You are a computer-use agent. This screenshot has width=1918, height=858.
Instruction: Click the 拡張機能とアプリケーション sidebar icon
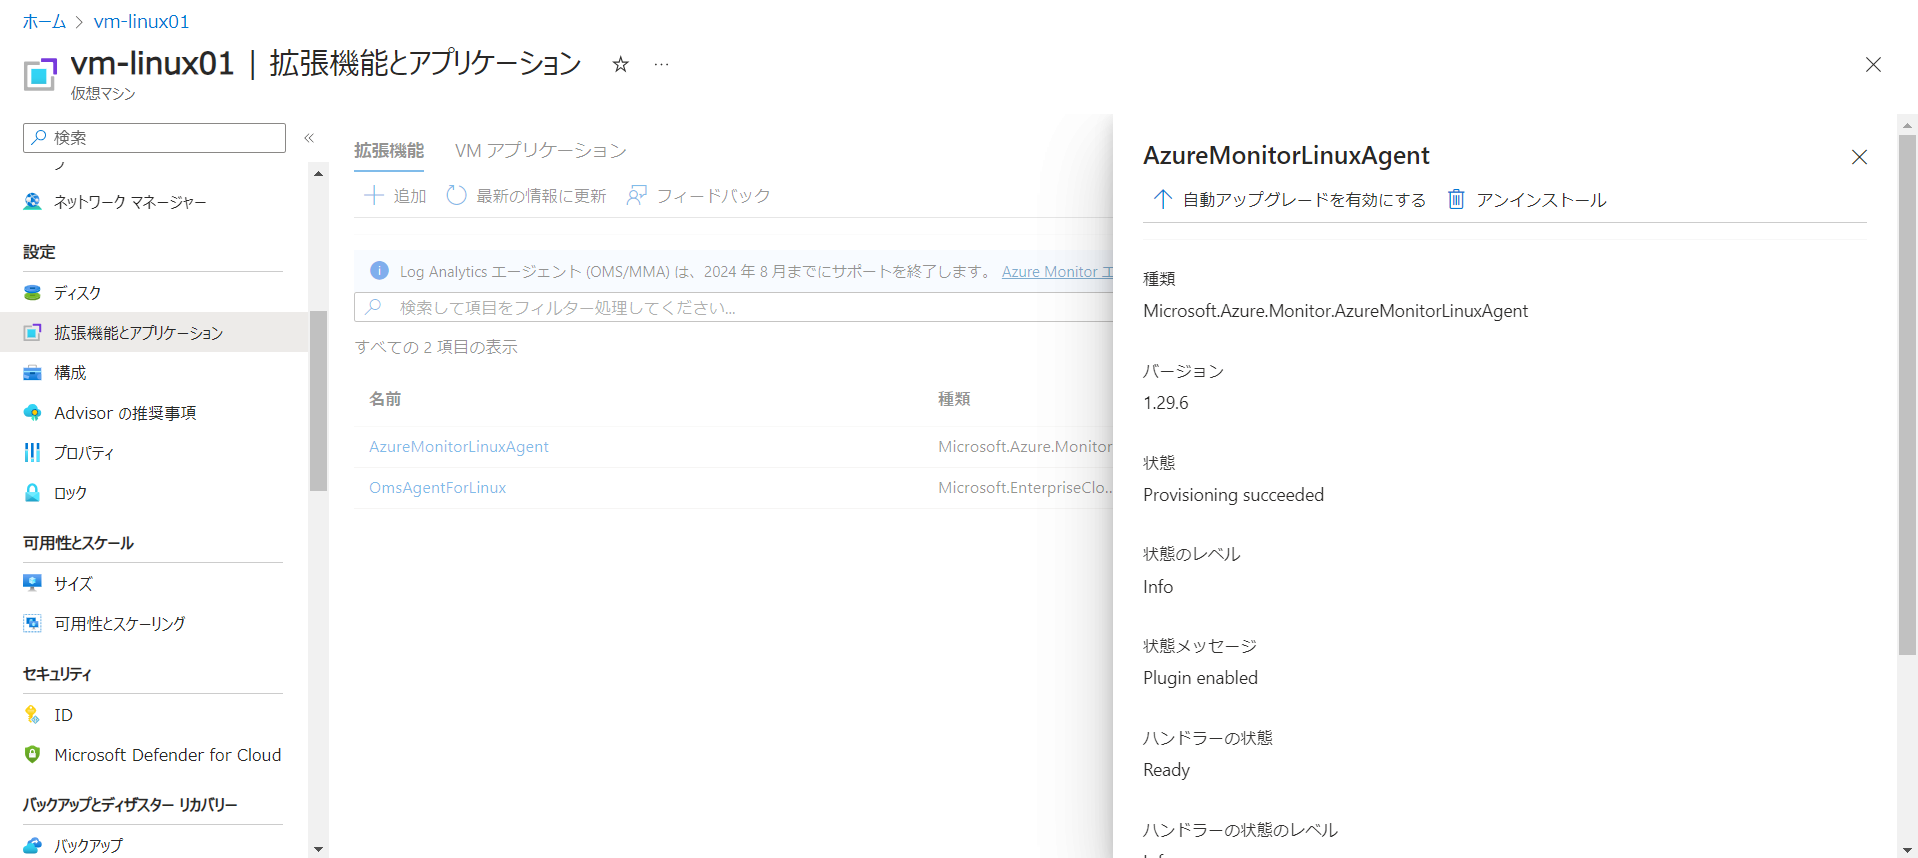[x=33, y=332]
